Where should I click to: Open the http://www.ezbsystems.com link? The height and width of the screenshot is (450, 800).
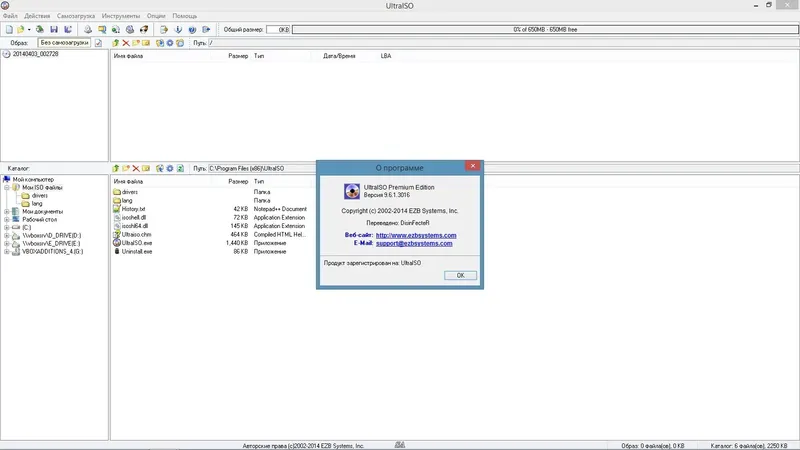416,235
